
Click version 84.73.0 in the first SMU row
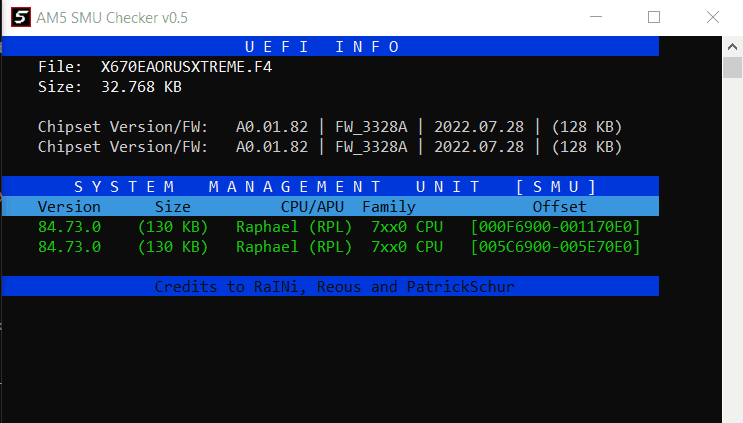tap(69, 227)
